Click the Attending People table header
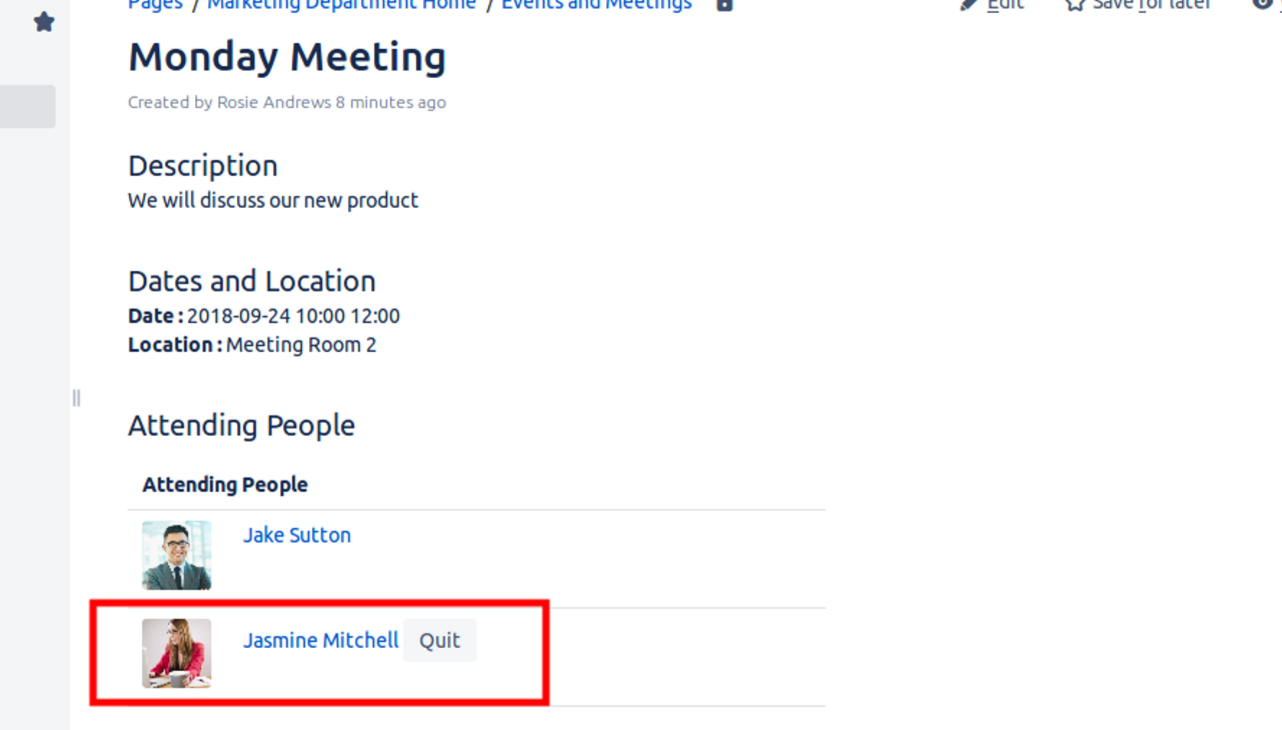The image size is (1282, 730). (225, 485)
